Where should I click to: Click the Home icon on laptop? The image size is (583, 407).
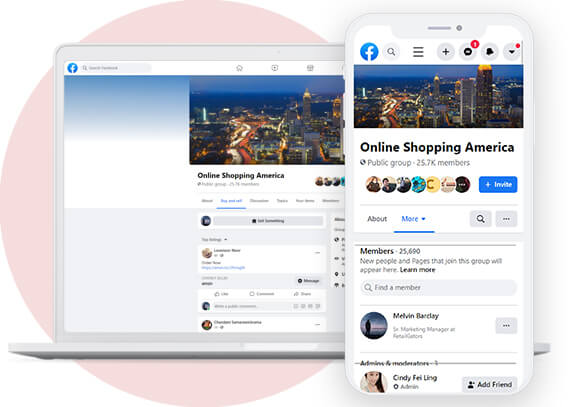239,68
